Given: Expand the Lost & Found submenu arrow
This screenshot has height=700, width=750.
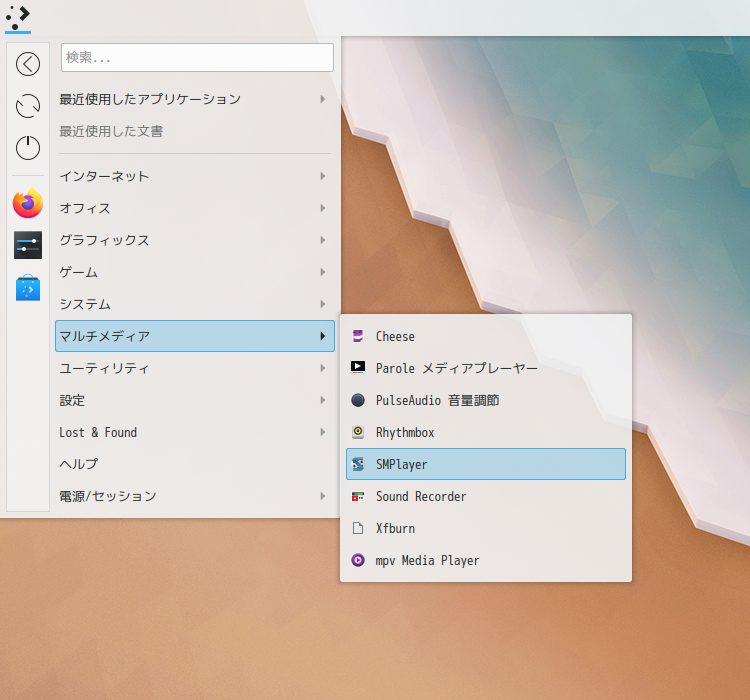Looking at the screenshot, I should pos(323,432).
